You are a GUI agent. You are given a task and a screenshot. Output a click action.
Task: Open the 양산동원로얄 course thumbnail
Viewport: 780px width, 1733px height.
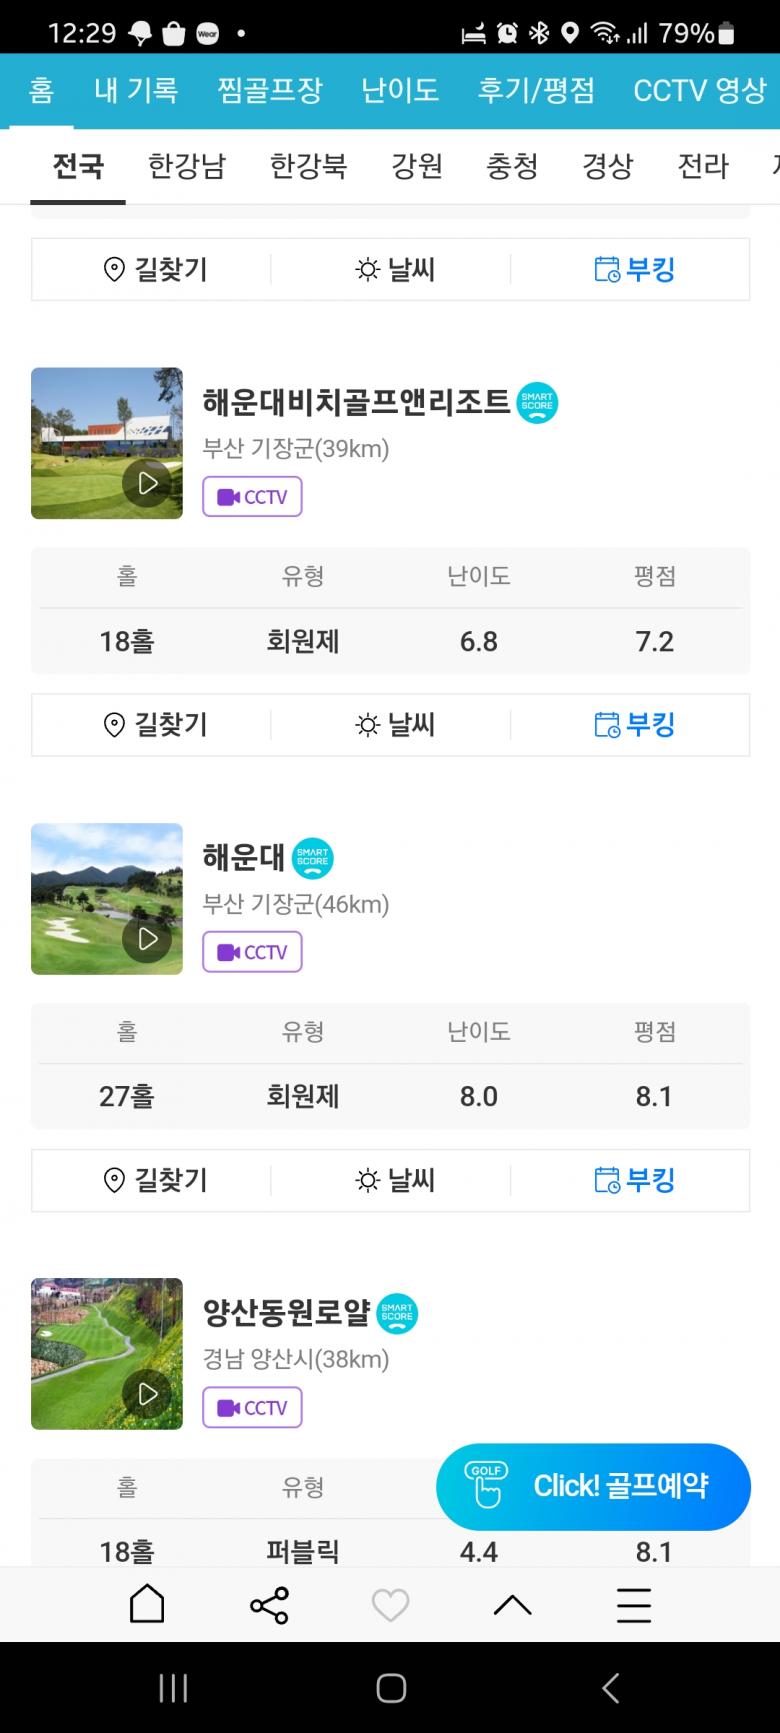point(107,1353)
